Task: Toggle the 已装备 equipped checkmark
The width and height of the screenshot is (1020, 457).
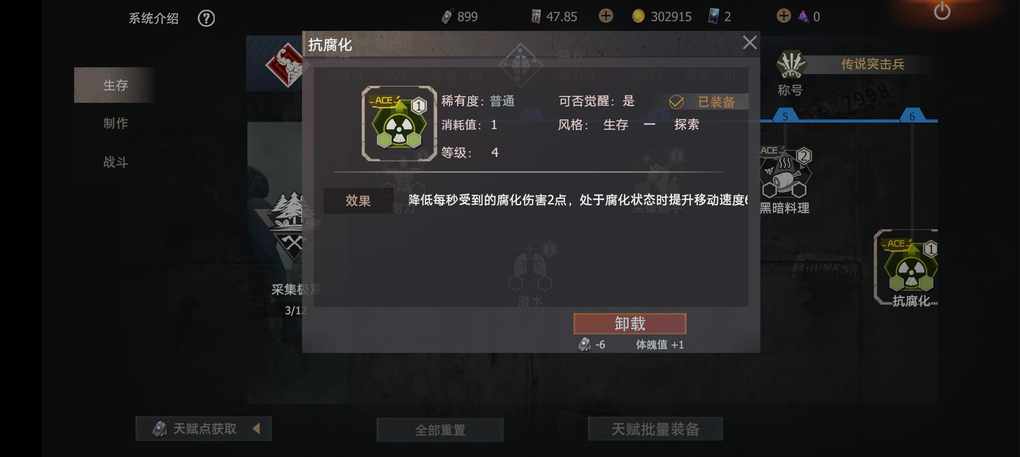Action: click(x=677, y=102)
